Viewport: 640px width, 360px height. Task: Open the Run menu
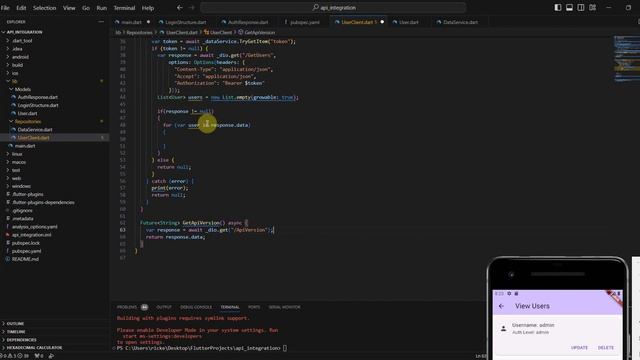(102, 8)
